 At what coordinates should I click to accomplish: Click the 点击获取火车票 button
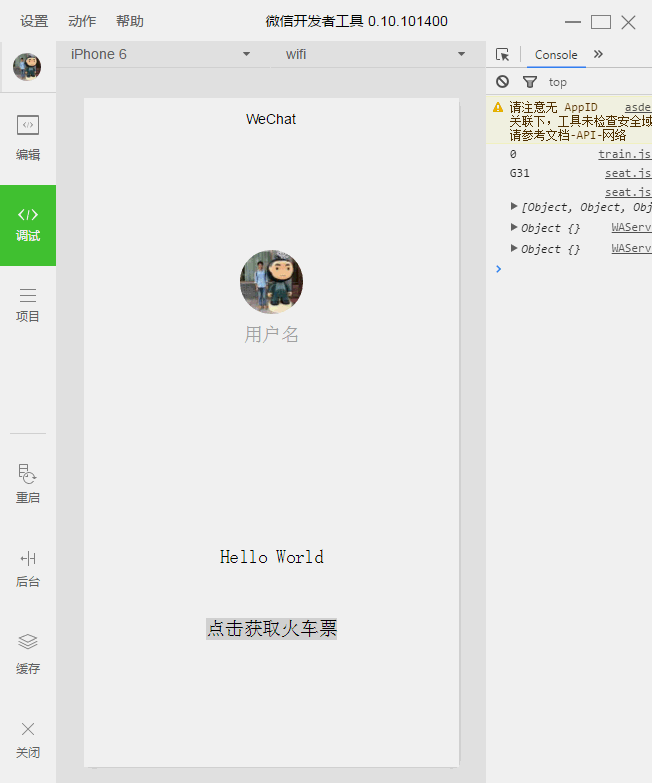pyautogui.click(x=272, y=628)
